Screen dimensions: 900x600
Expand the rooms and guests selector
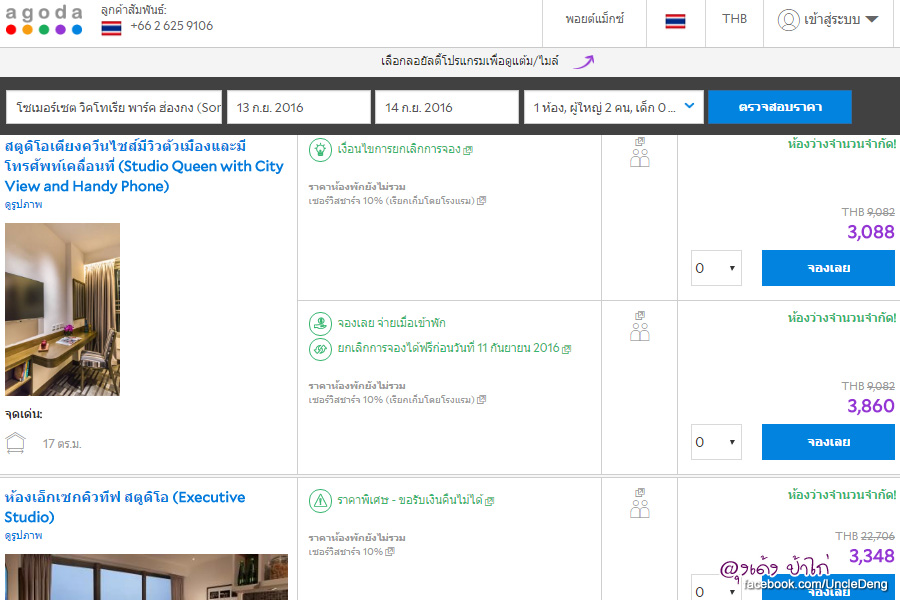point(613,107)
